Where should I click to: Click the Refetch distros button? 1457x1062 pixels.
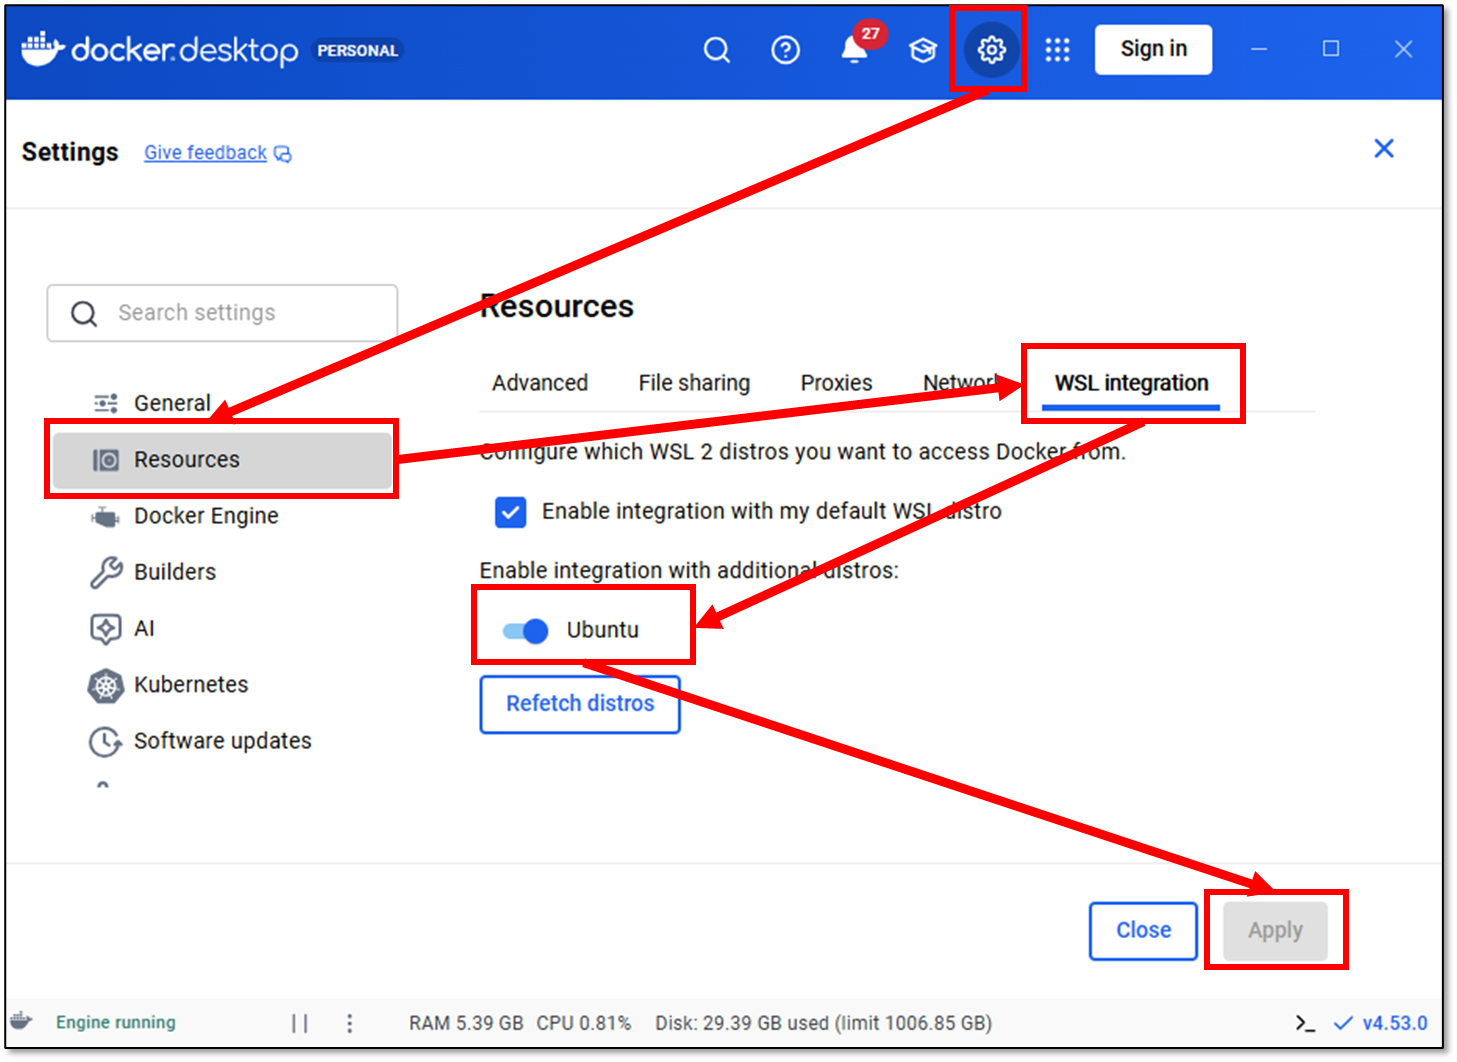[x=580, y=704]
